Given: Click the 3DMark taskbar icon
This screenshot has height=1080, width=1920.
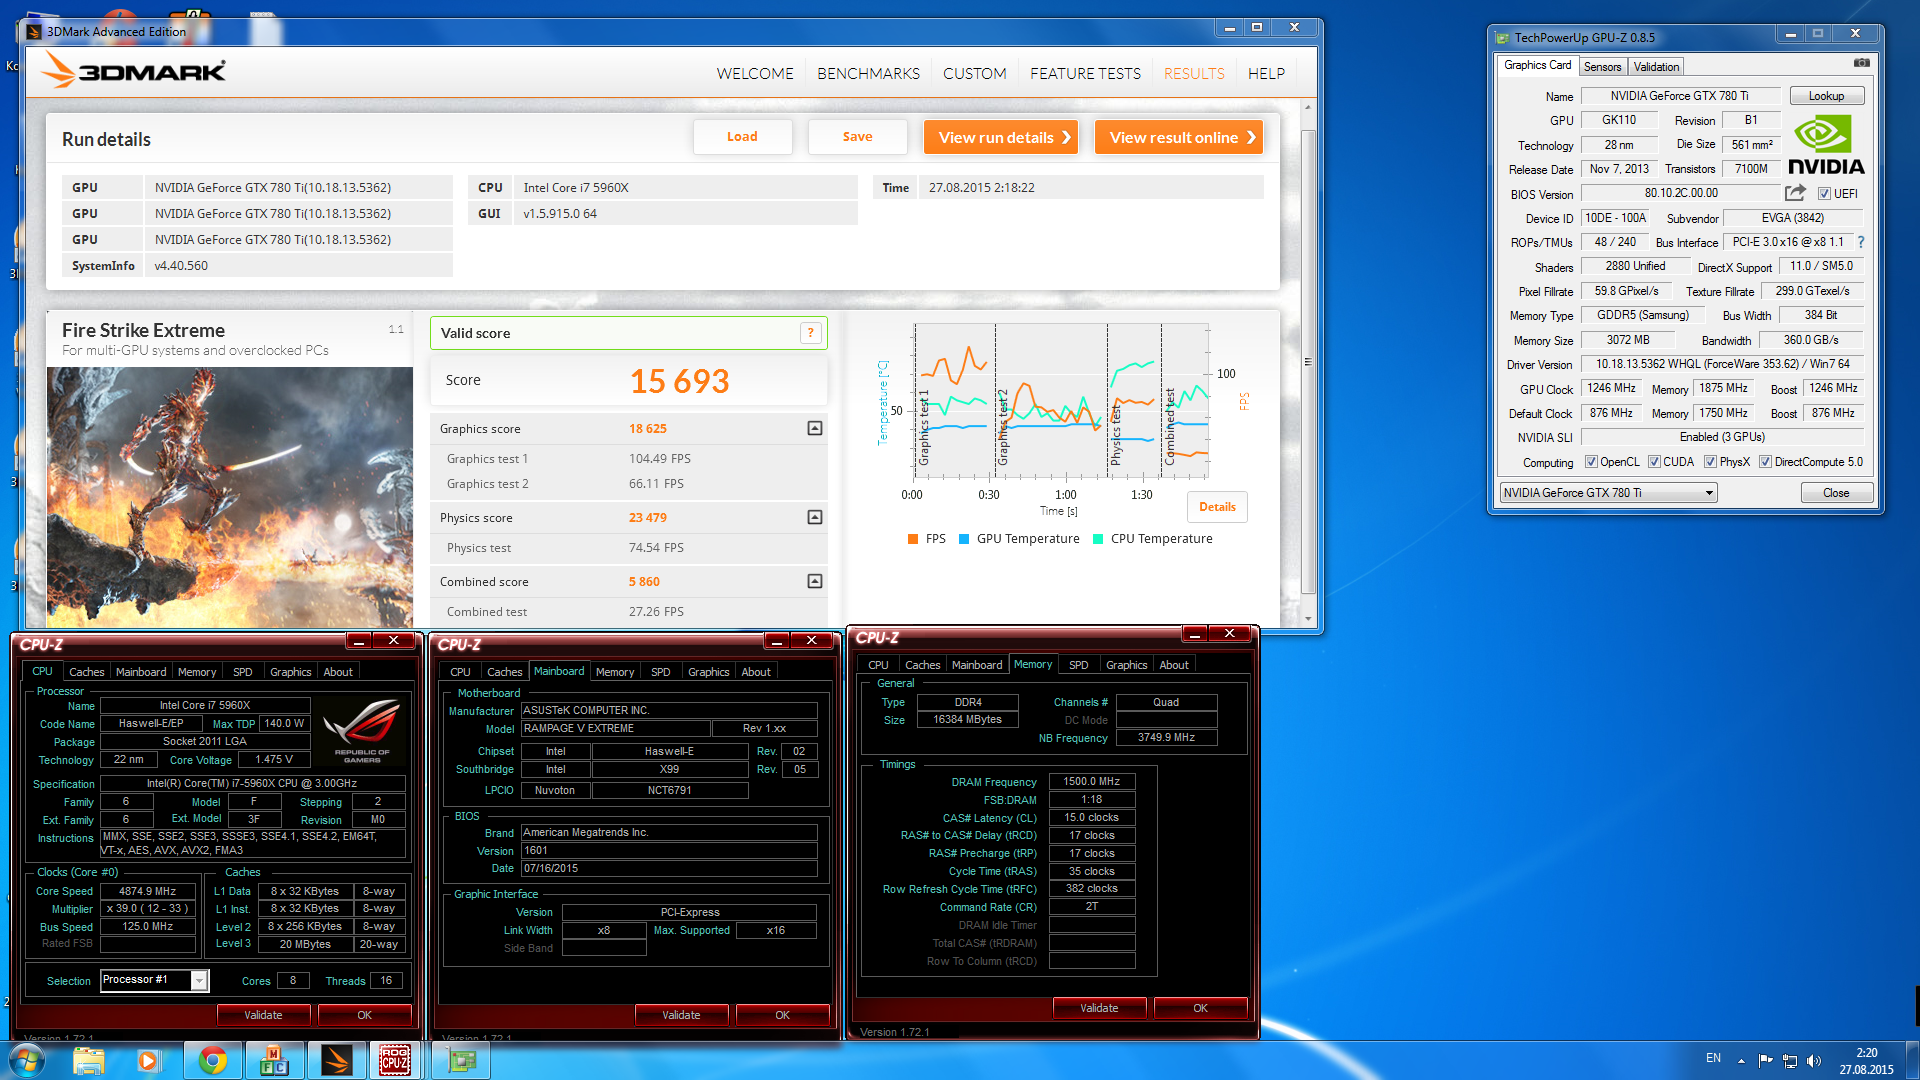Looking at the screenshot, I should click(x=336, y=1060).
